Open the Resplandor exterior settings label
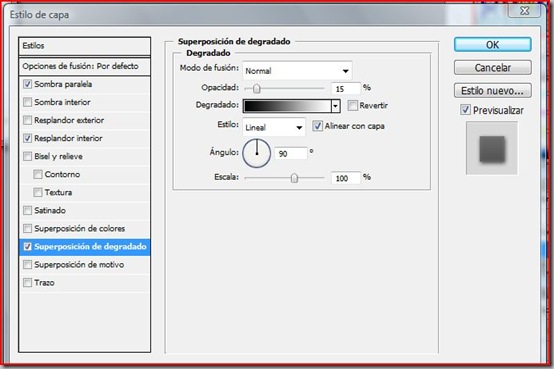 (x=69, y=120)
